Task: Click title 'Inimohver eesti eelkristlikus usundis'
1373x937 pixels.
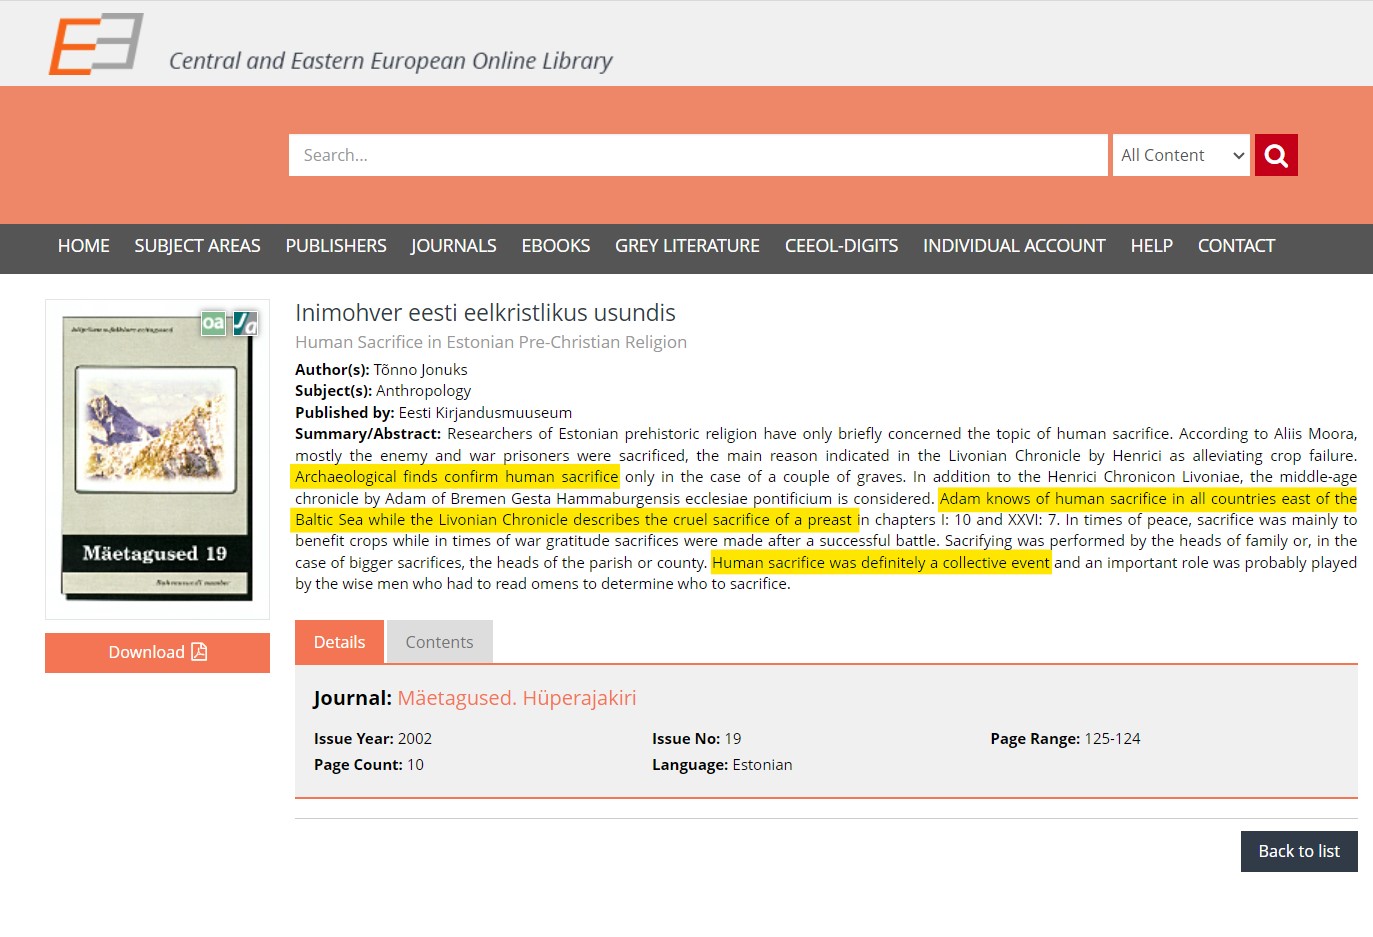Action: click(485, 313)
